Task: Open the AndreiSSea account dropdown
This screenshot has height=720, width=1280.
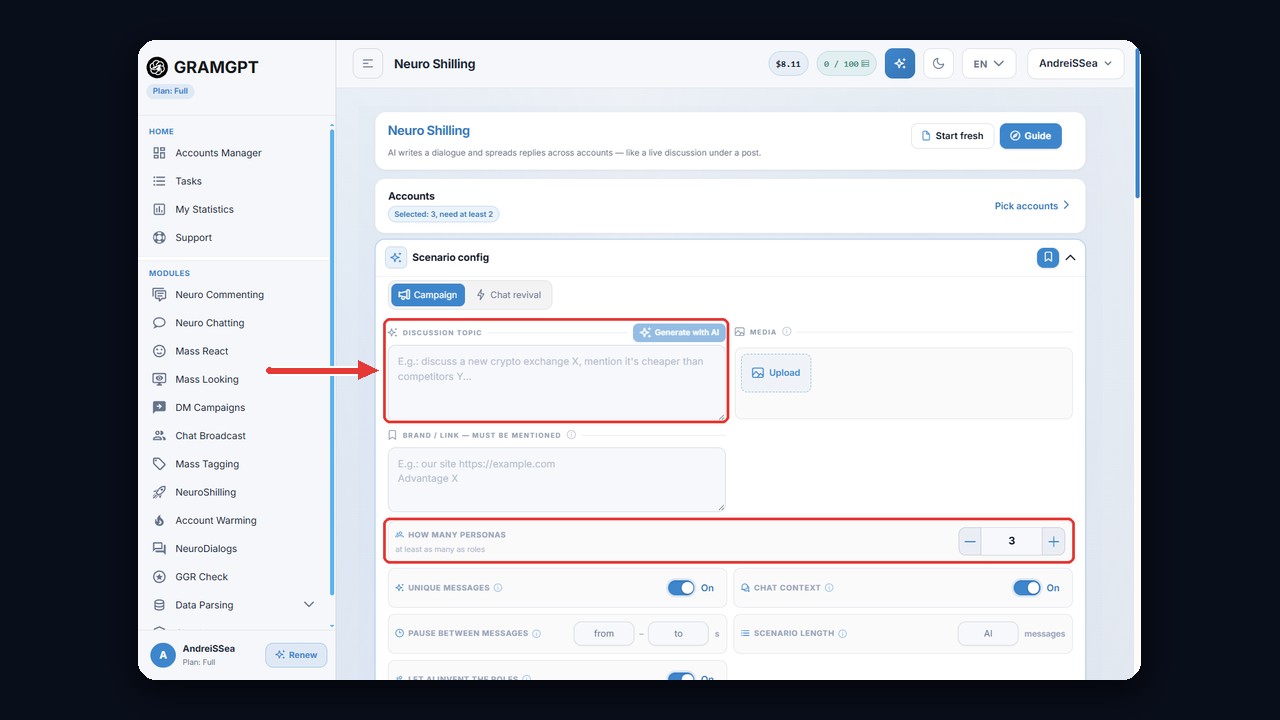Action: click(1076, 64)
